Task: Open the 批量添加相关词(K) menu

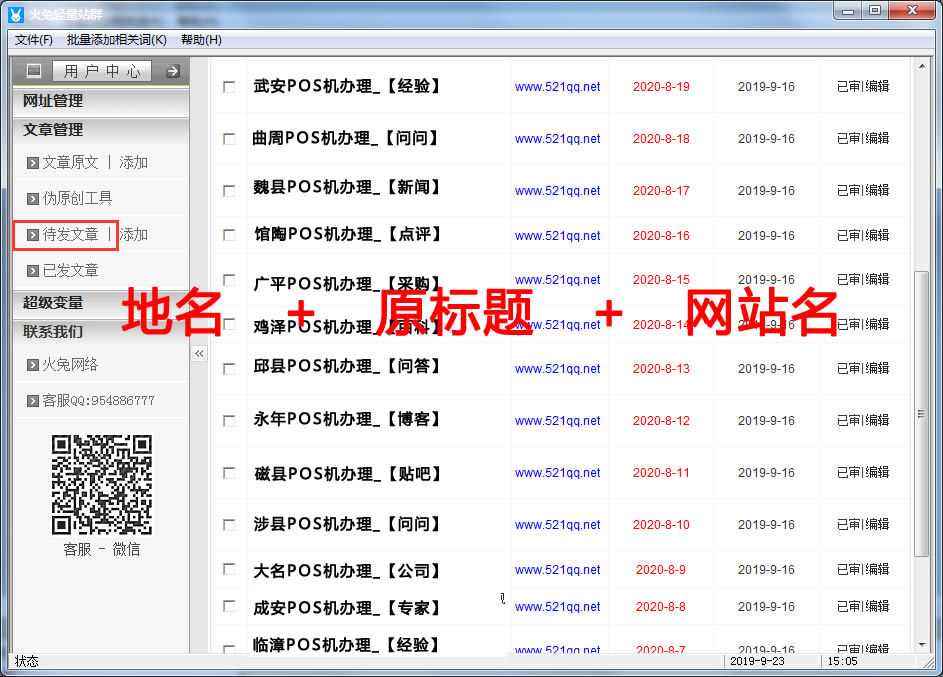Action: (116, 40)
